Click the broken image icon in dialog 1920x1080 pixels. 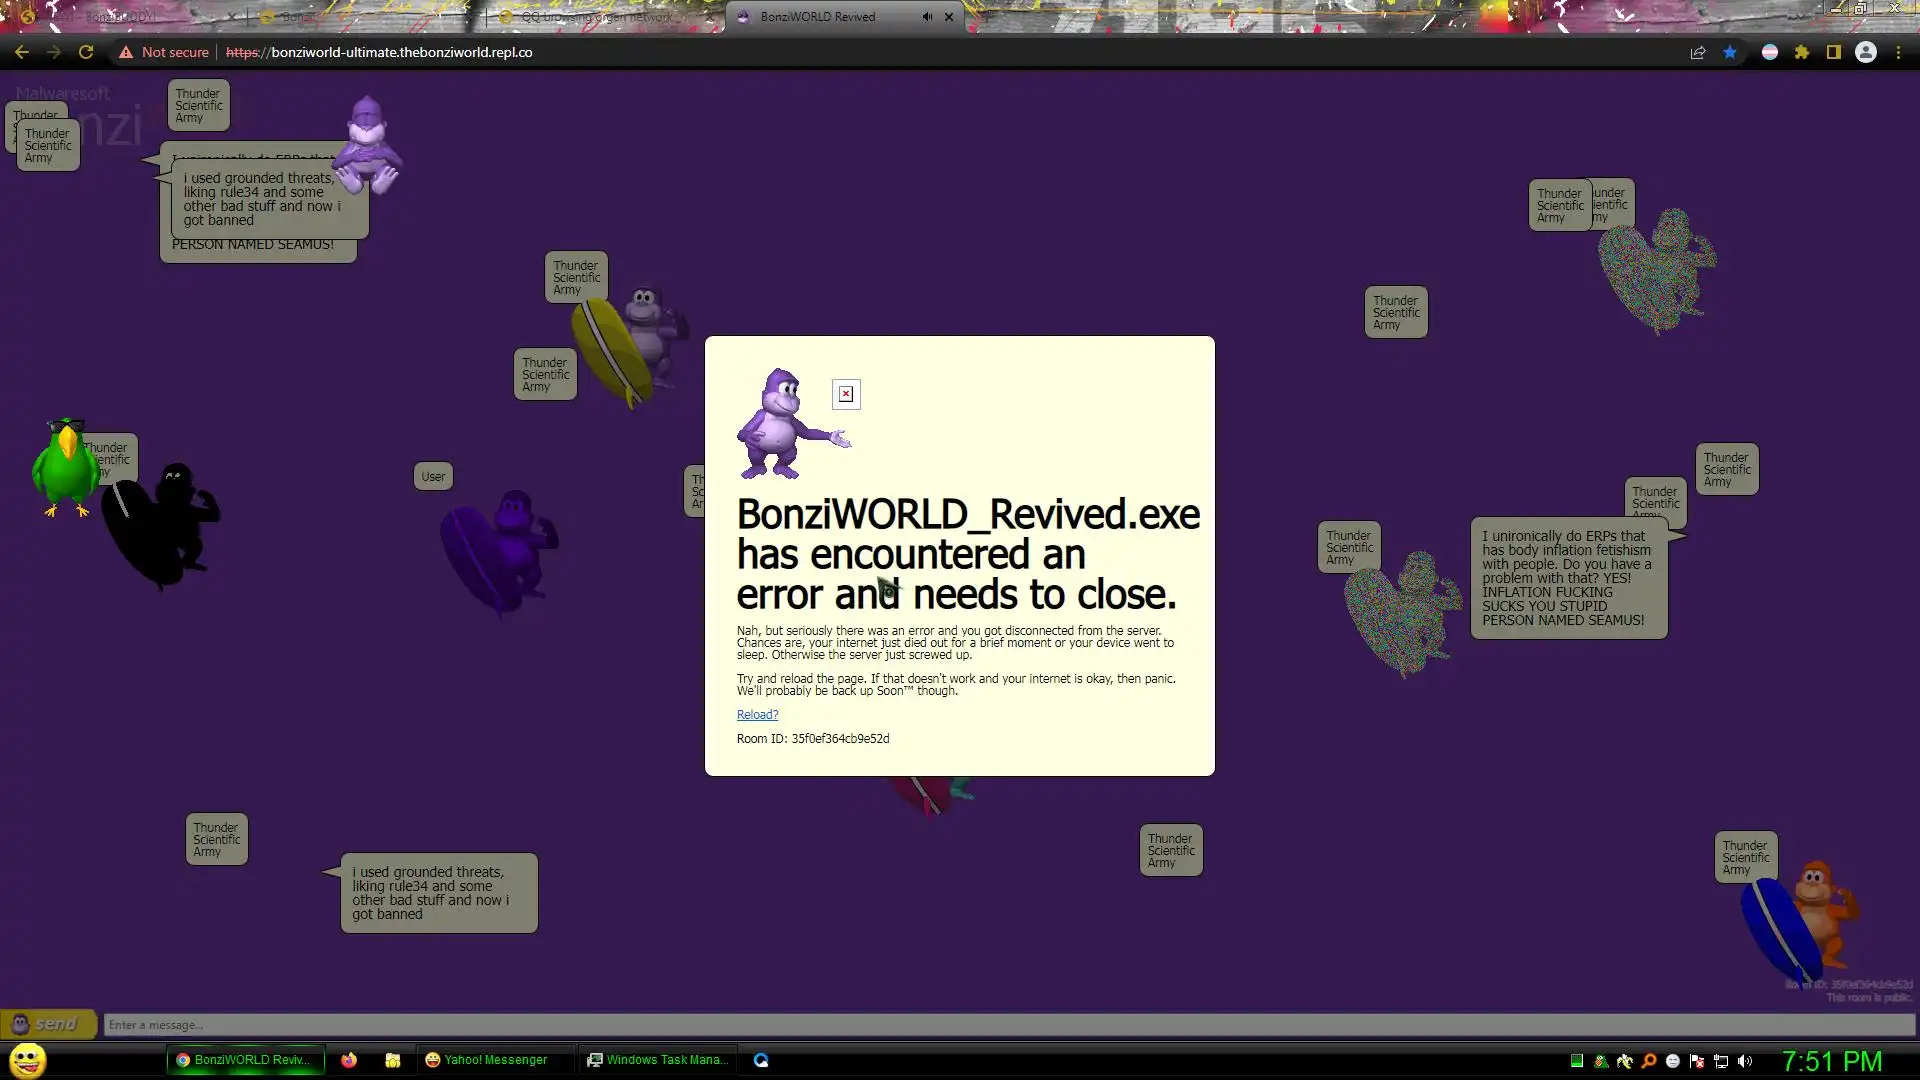click(846, 394)
